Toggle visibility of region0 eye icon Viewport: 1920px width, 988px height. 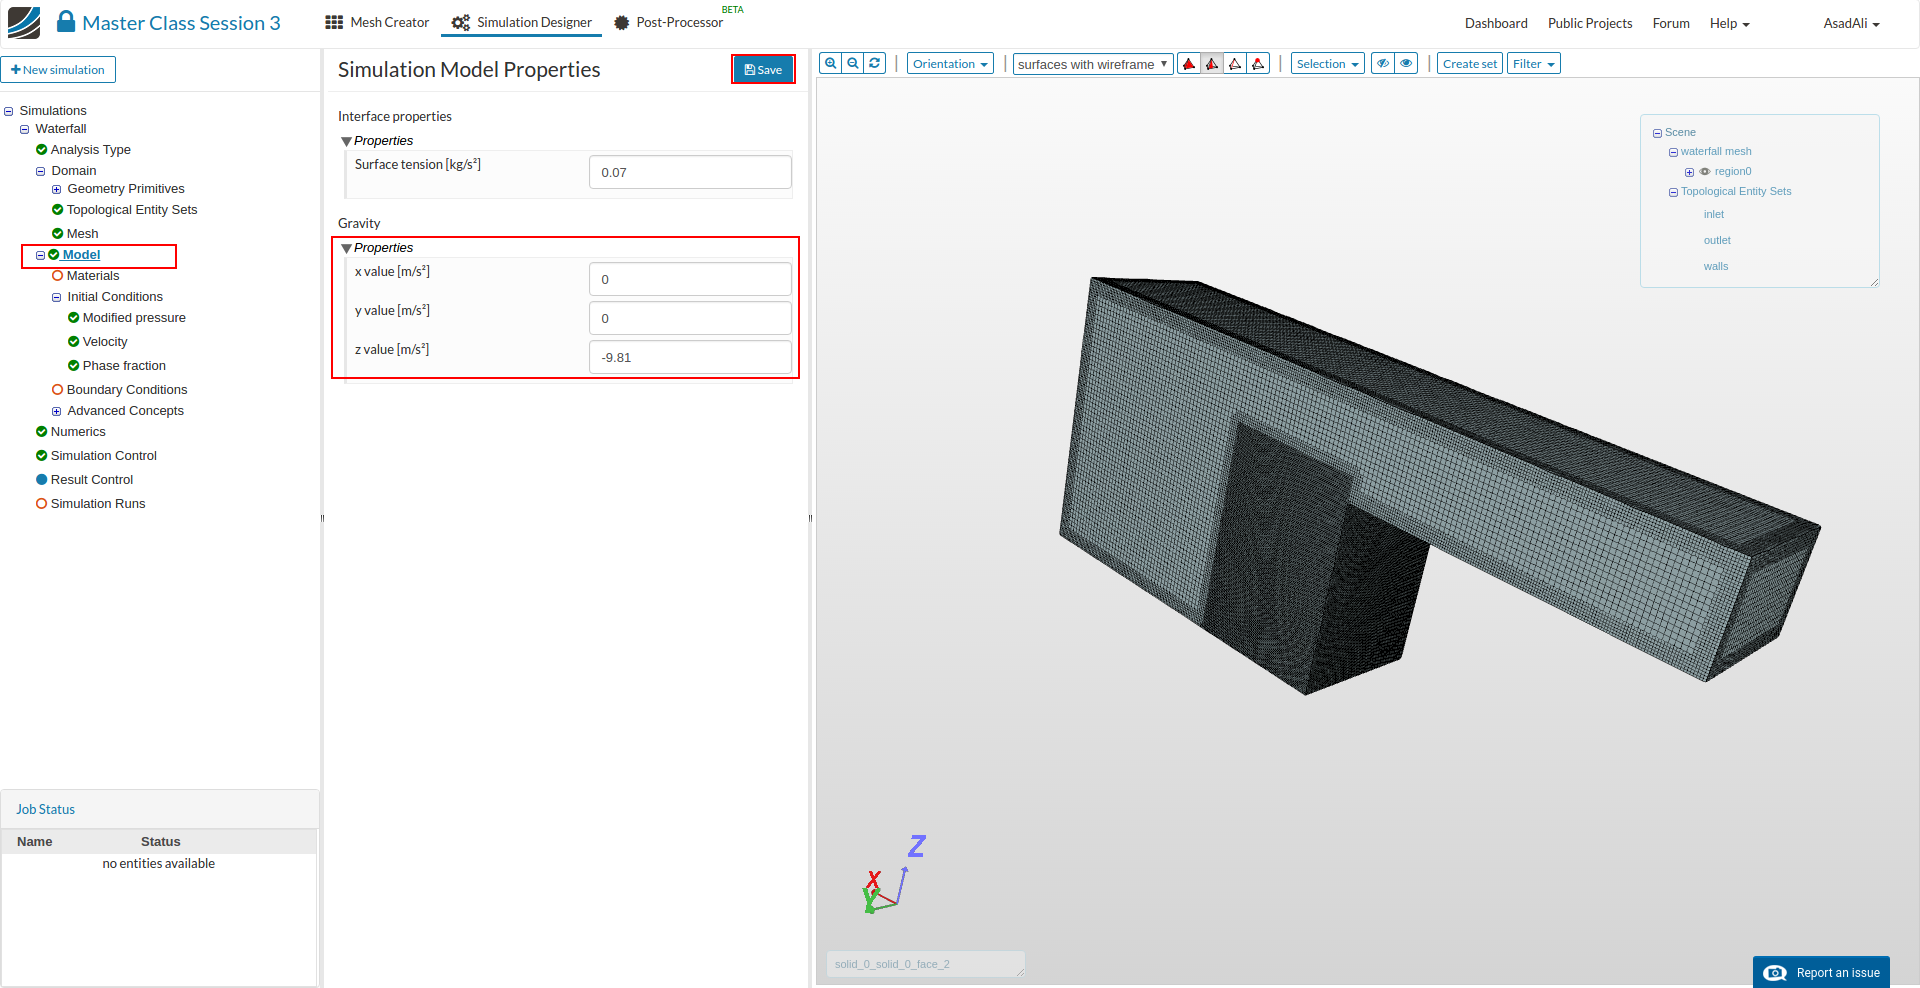point(1705,172)
